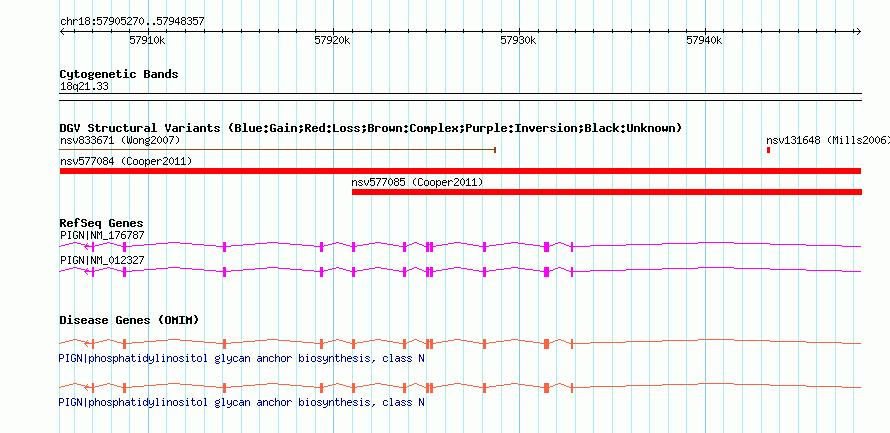Click the Disease Genes (OMIM) track title

click(x=129, y=320)
